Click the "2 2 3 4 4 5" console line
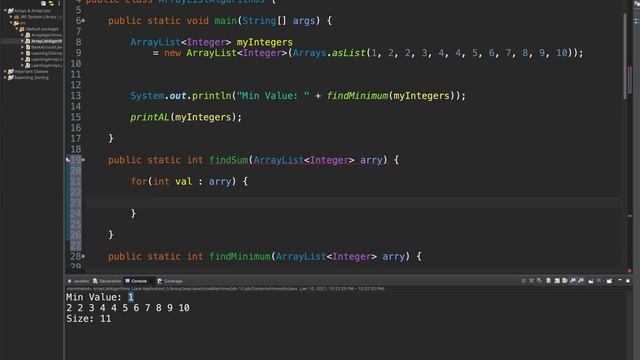The height and width of the screenshot is (360, 640). [x=128, y=308]
